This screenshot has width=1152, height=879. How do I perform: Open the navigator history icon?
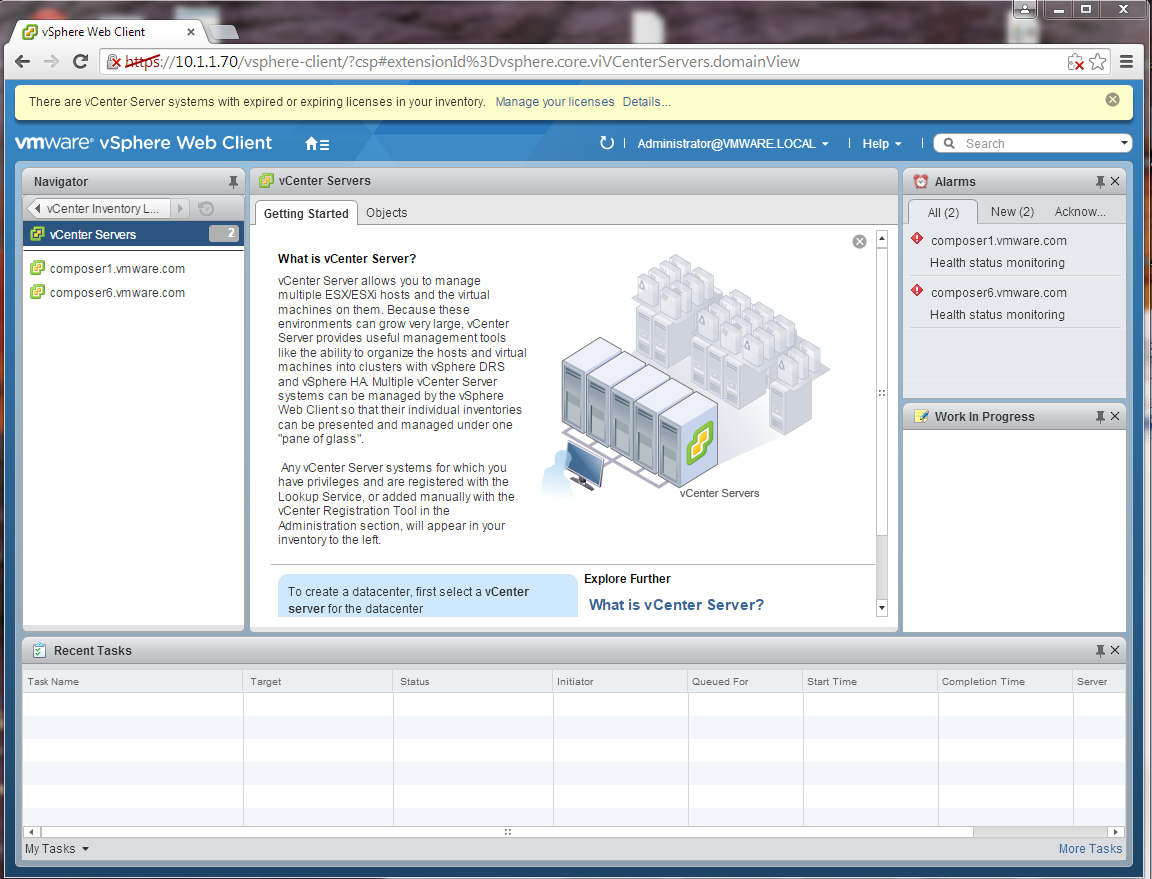point(206,209)
